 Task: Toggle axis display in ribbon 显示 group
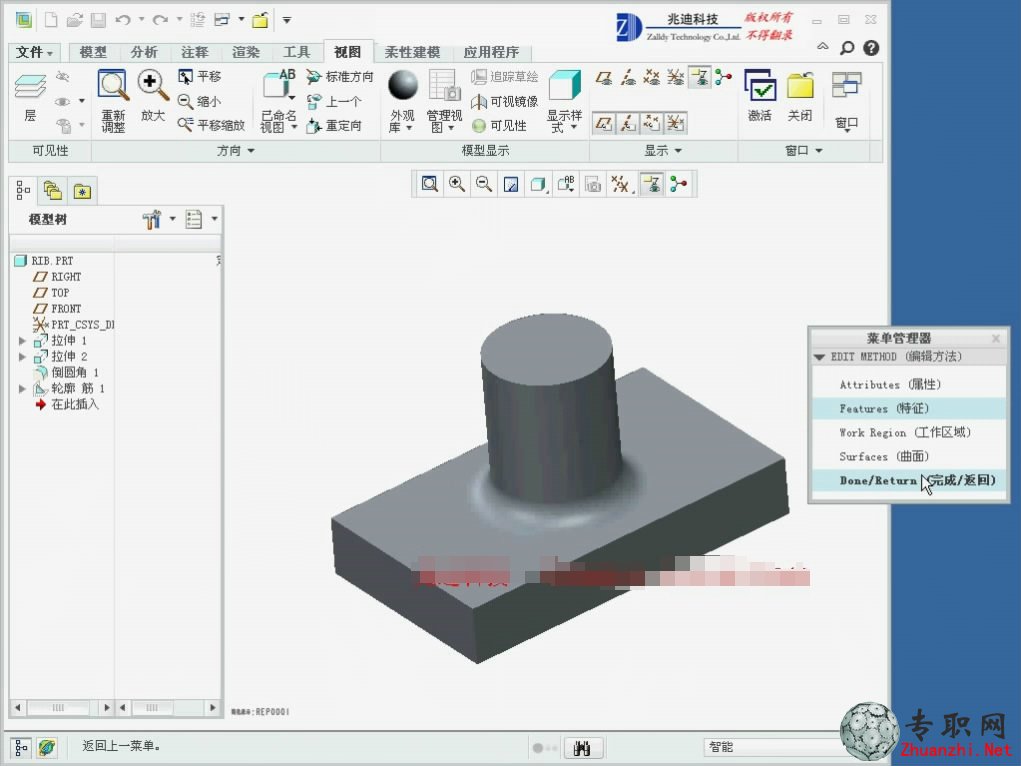pyautogui.click(x=628, y=78)
